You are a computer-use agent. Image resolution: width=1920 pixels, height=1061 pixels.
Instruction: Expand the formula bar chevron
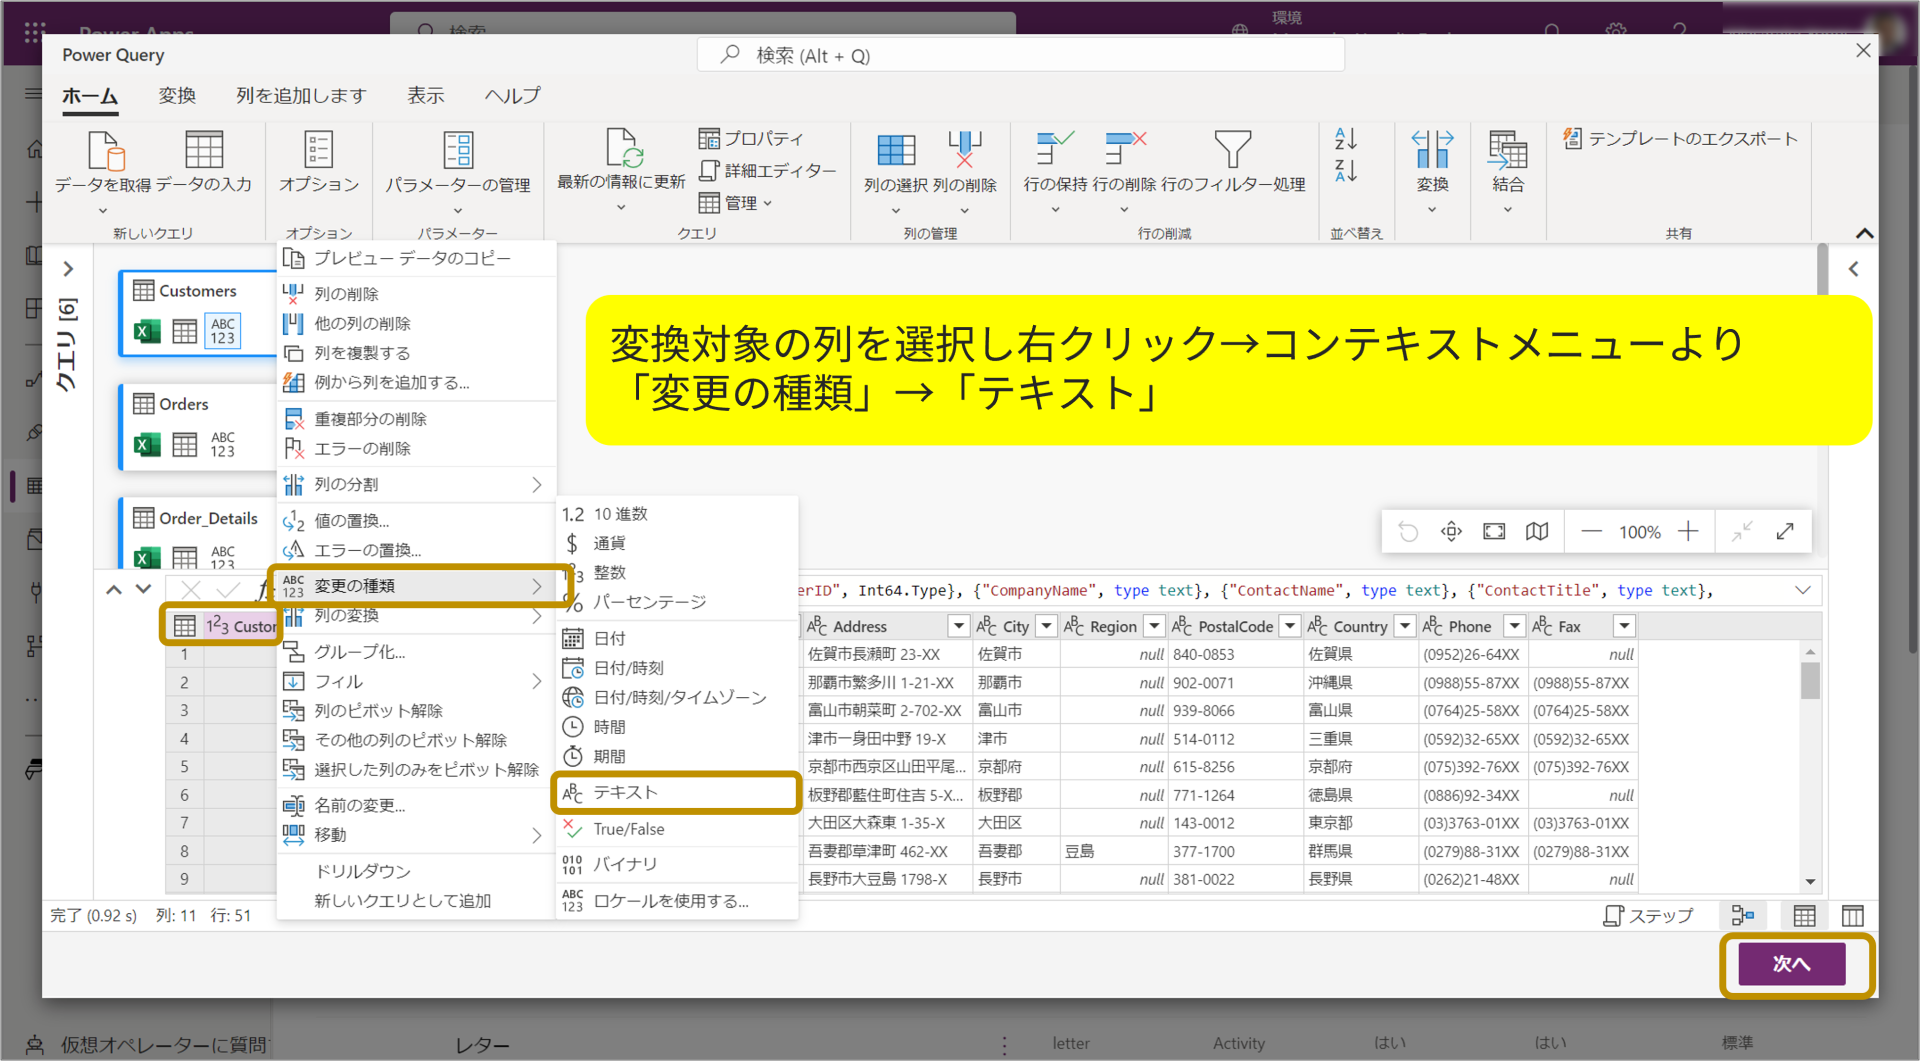click(x=1802, y=591)
